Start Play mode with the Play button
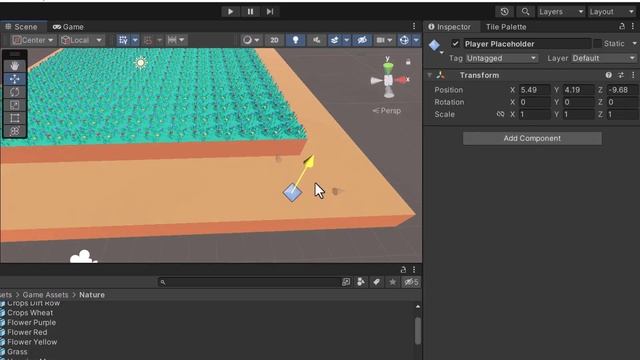This screenshot has width=640, height=360. [x=230, y=12]
